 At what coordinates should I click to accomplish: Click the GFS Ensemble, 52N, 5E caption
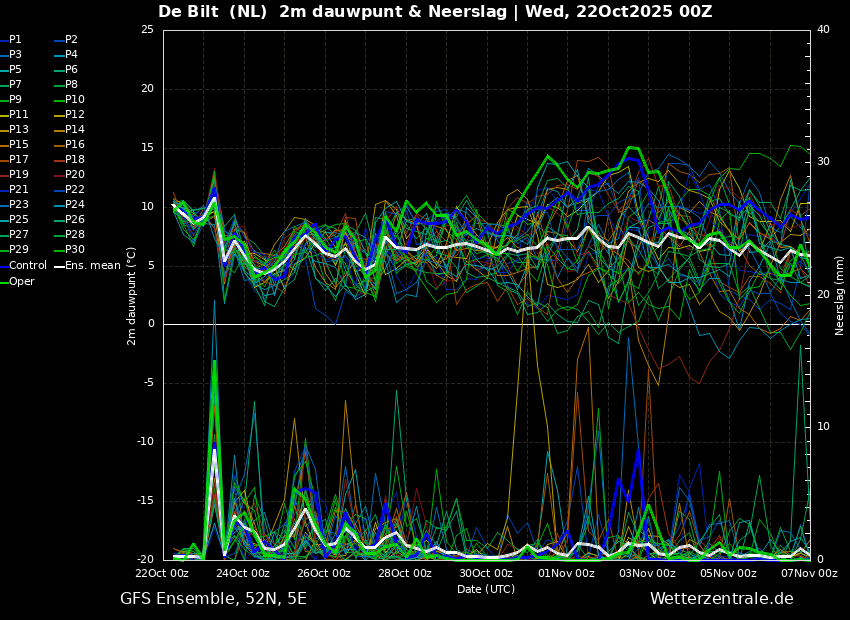pyautogui.click(x=213, y=599)
